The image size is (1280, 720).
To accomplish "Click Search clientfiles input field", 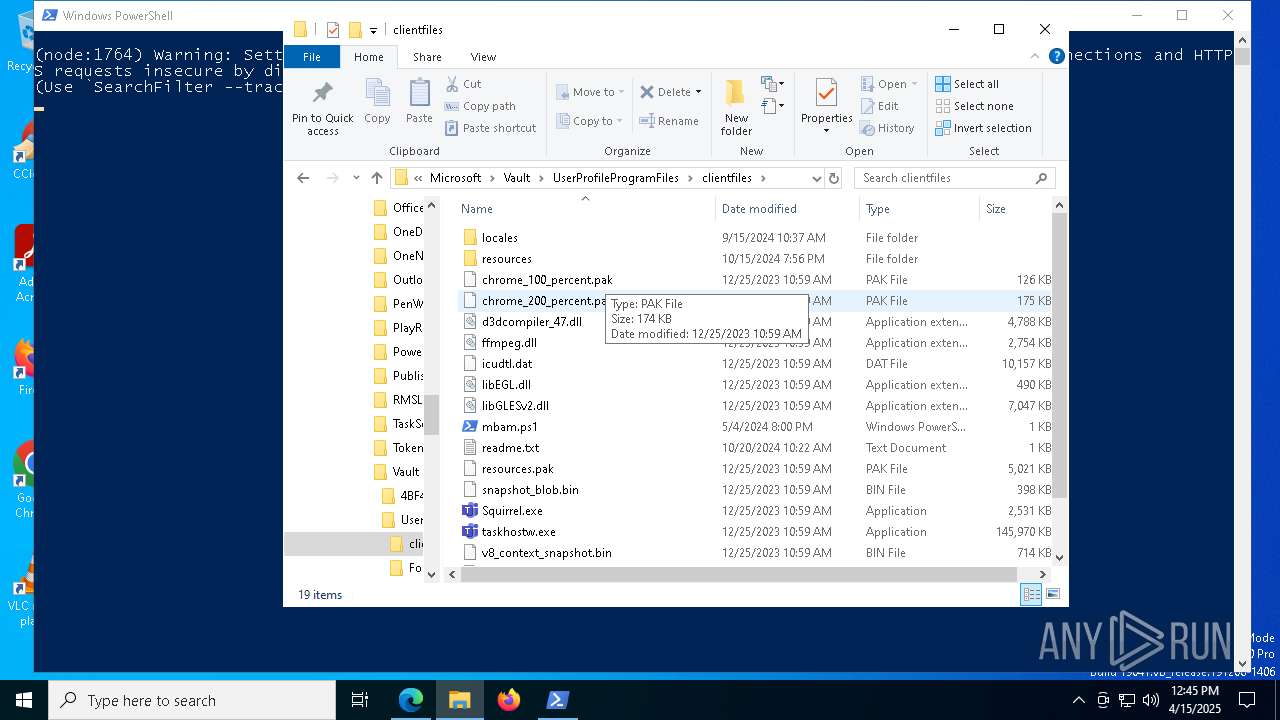I will tap(955, 178).
